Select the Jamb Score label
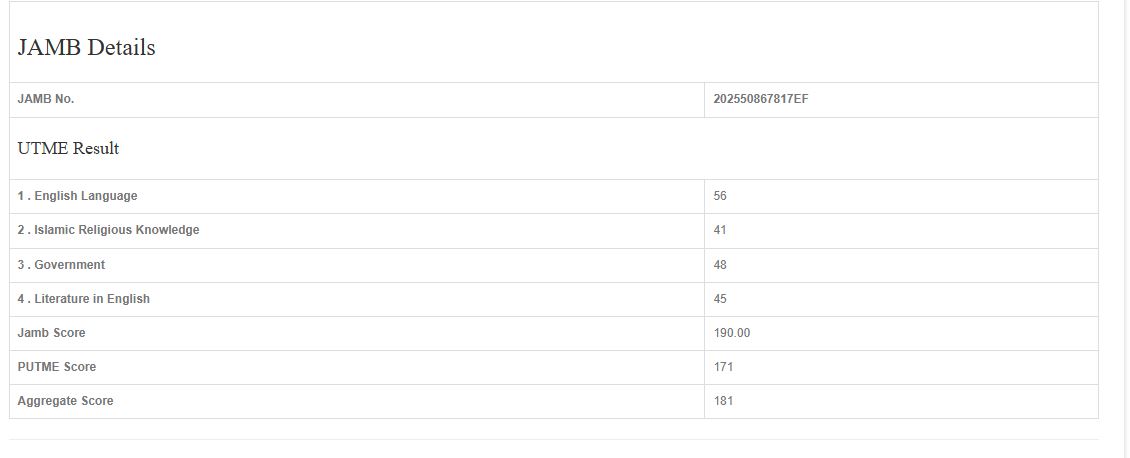Viewport: 1130px width, 458px height. (x=51, y=333)
